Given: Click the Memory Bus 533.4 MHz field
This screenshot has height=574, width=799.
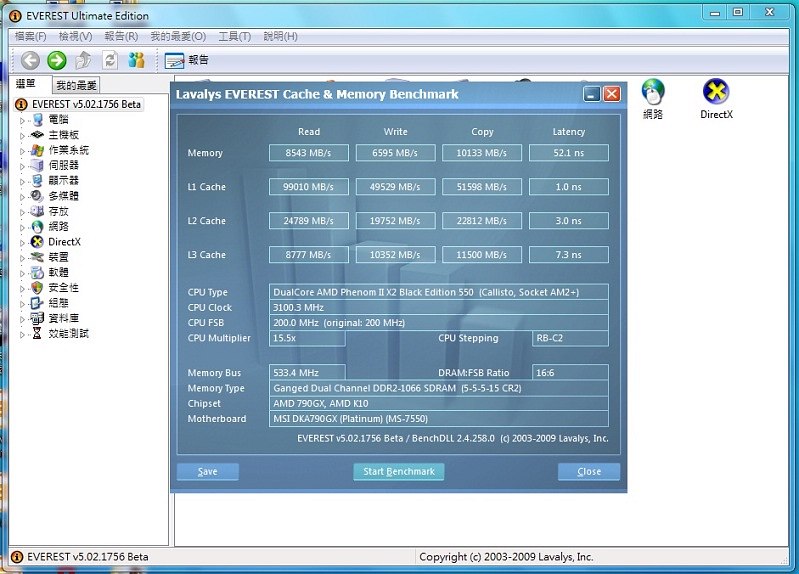Looking at the screenshot, I should tap(307, 373).
